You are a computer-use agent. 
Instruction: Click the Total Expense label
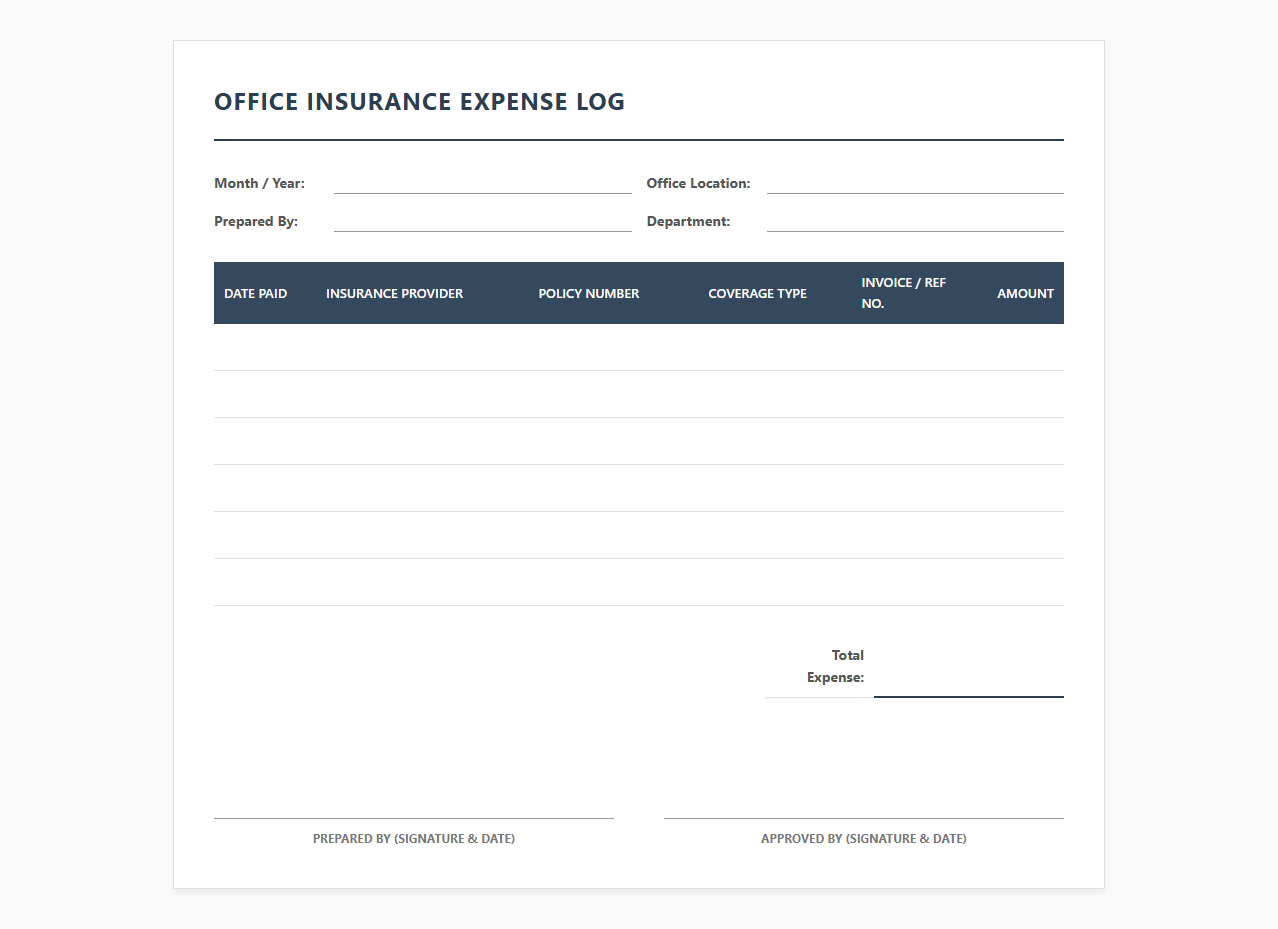point(836,666)
